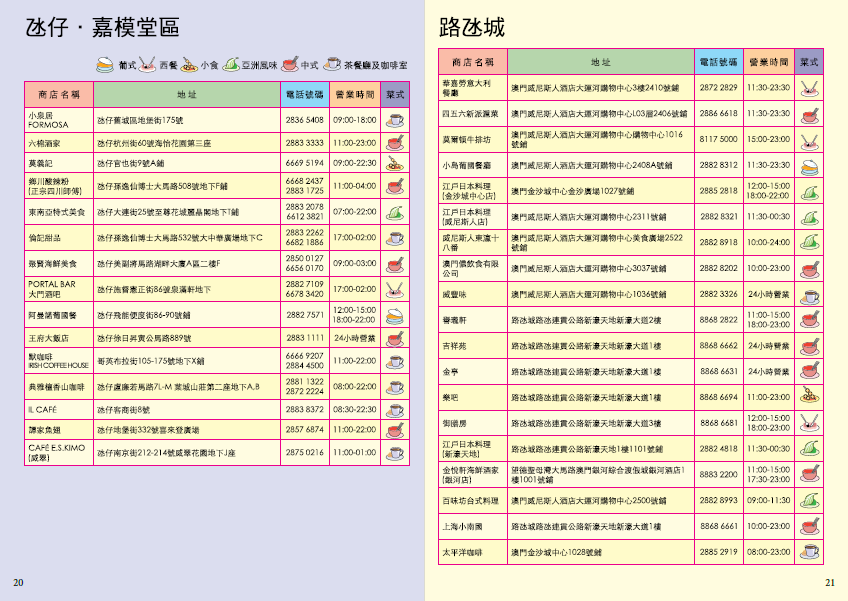Click the 亞洲風味 Asian flavour legend icon
This screenshot has width=848, height=601.
(229, 65)
